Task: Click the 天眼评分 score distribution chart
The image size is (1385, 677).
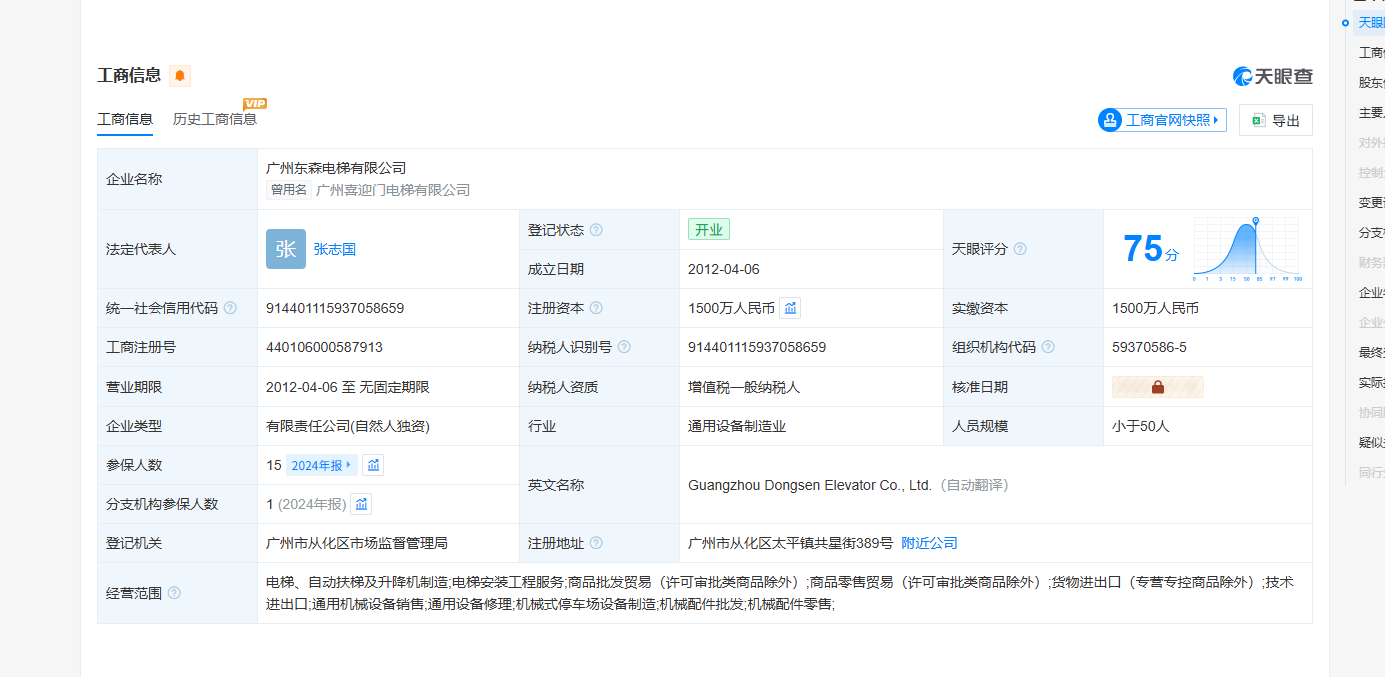Action: [x=1246, y=249]
